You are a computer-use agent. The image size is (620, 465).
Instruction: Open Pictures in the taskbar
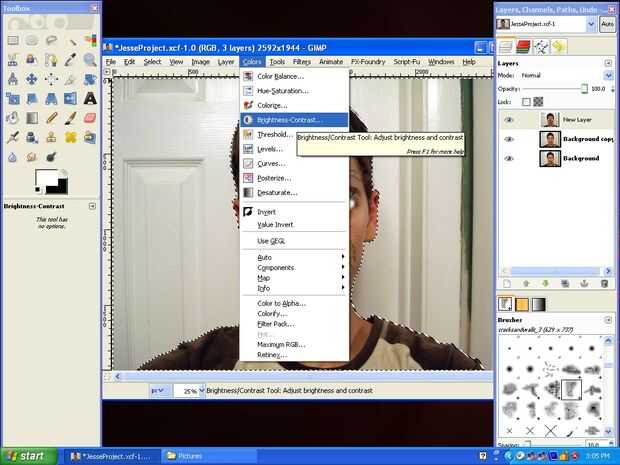pos(208,456)
